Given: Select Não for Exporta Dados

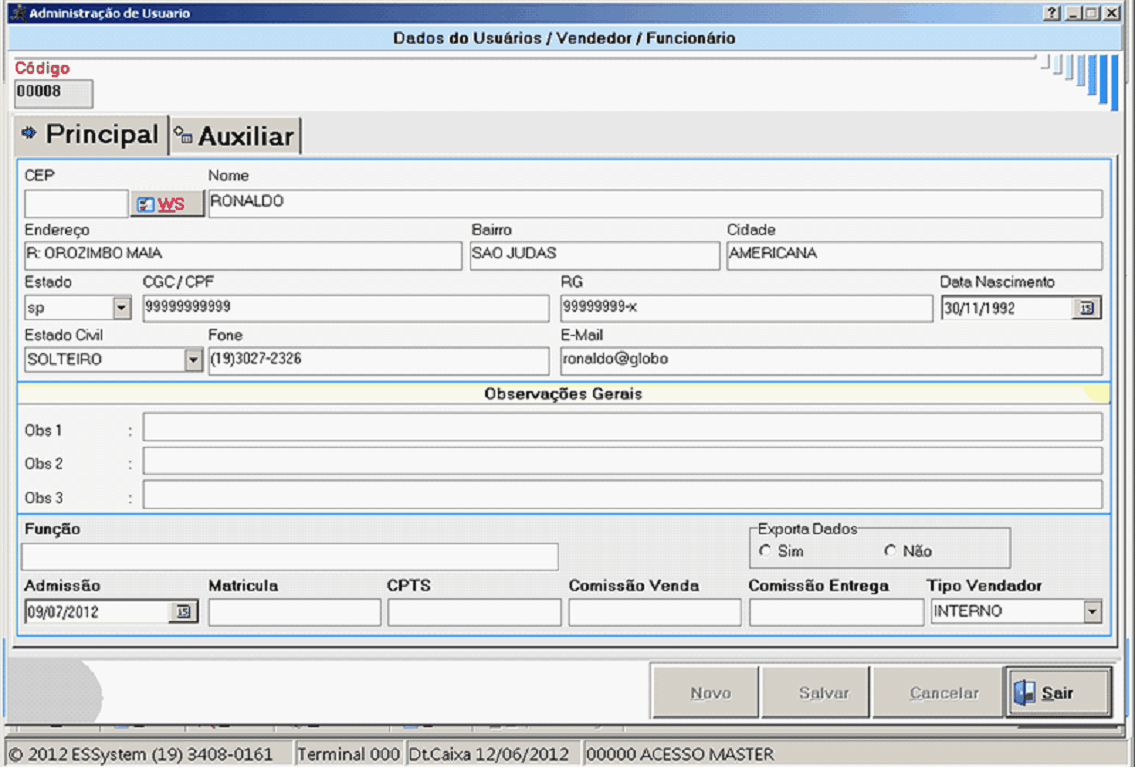Looking at the screenshot, I should (891, 551).
